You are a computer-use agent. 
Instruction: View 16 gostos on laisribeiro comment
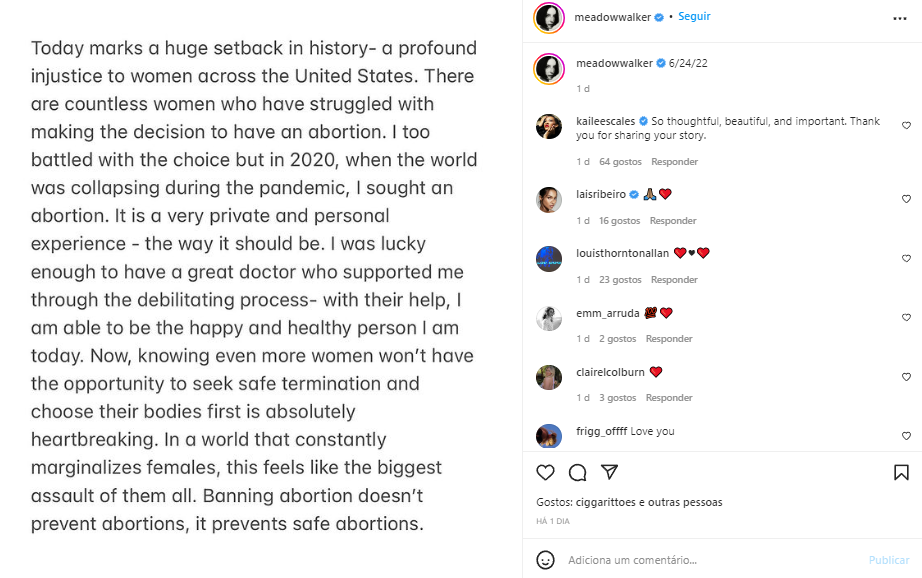[x=619, y=220]
